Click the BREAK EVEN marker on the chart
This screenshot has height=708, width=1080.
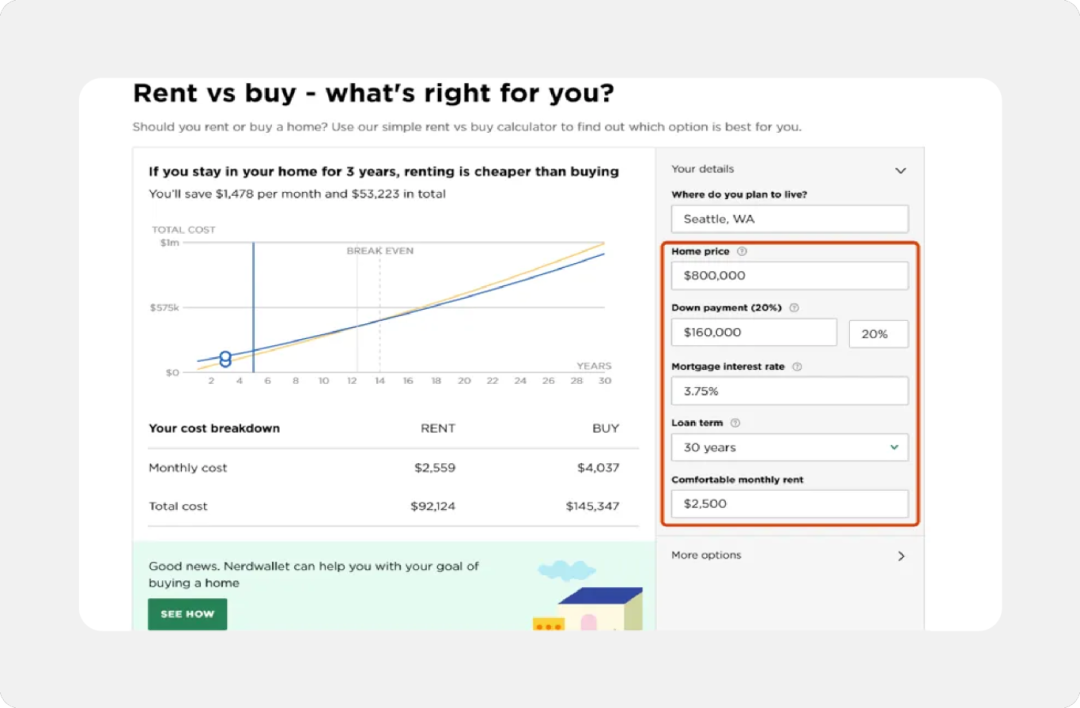(x=379, y=251)
